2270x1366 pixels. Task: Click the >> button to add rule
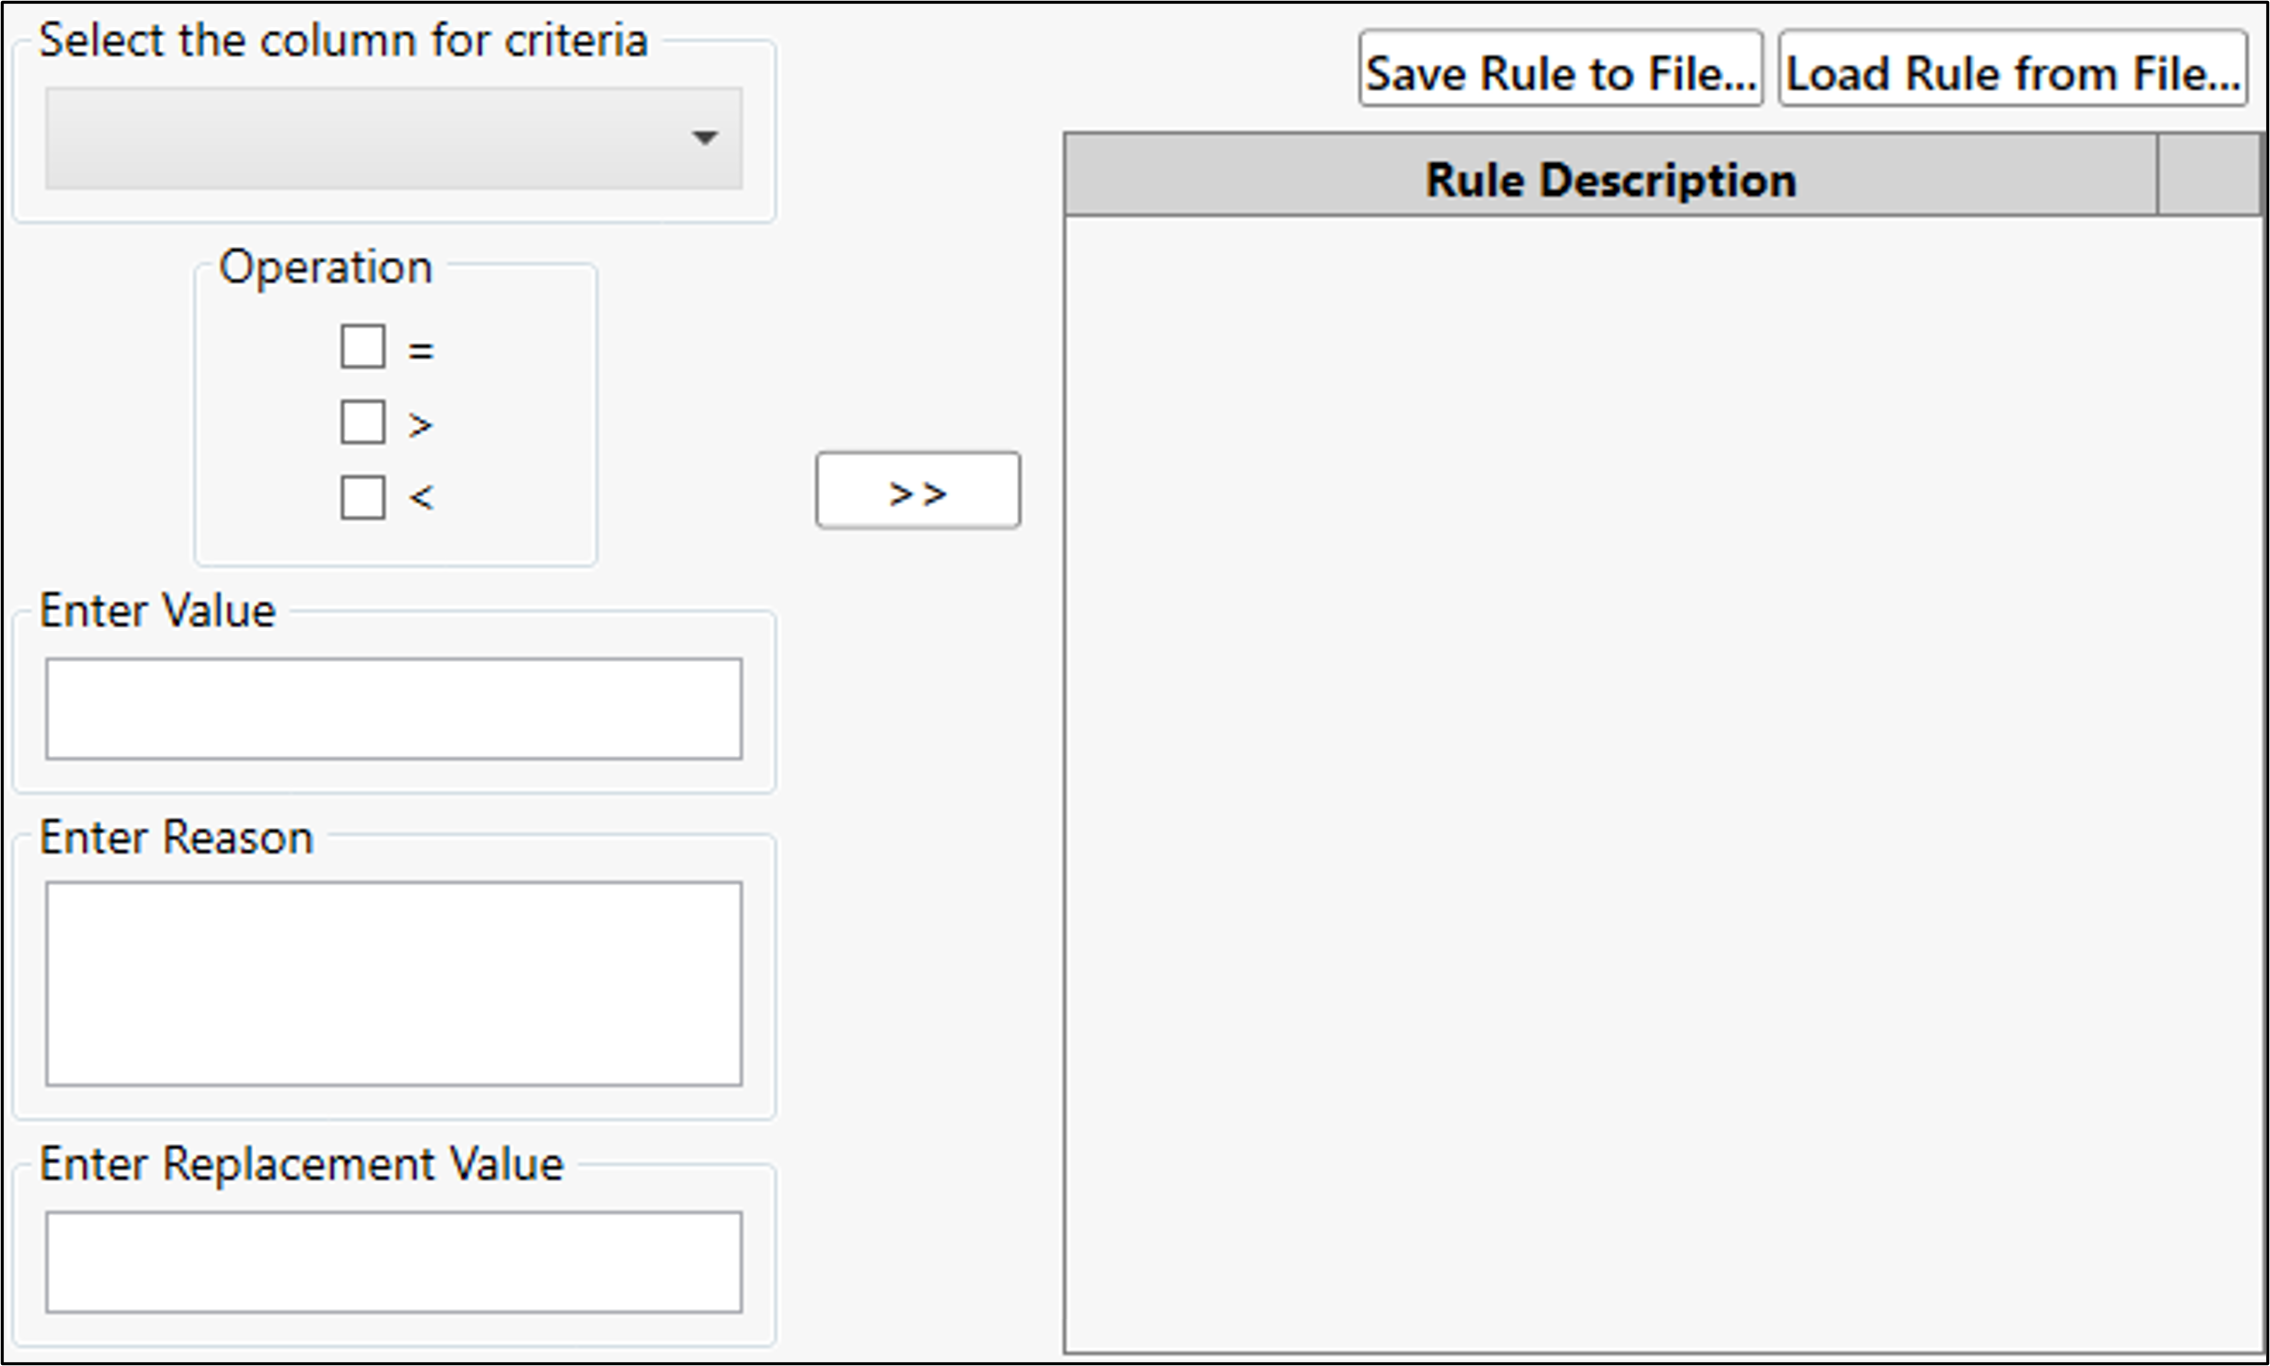point(918,490)
